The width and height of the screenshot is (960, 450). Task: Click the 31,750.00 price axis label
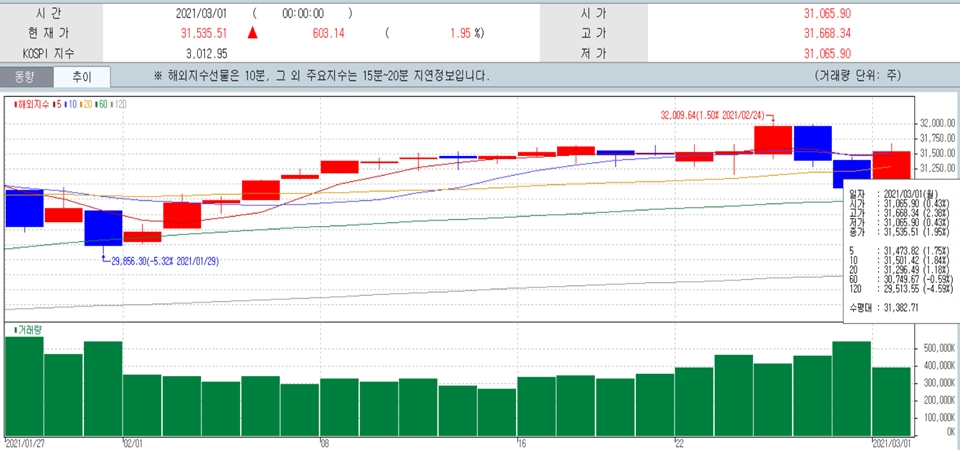937,138
